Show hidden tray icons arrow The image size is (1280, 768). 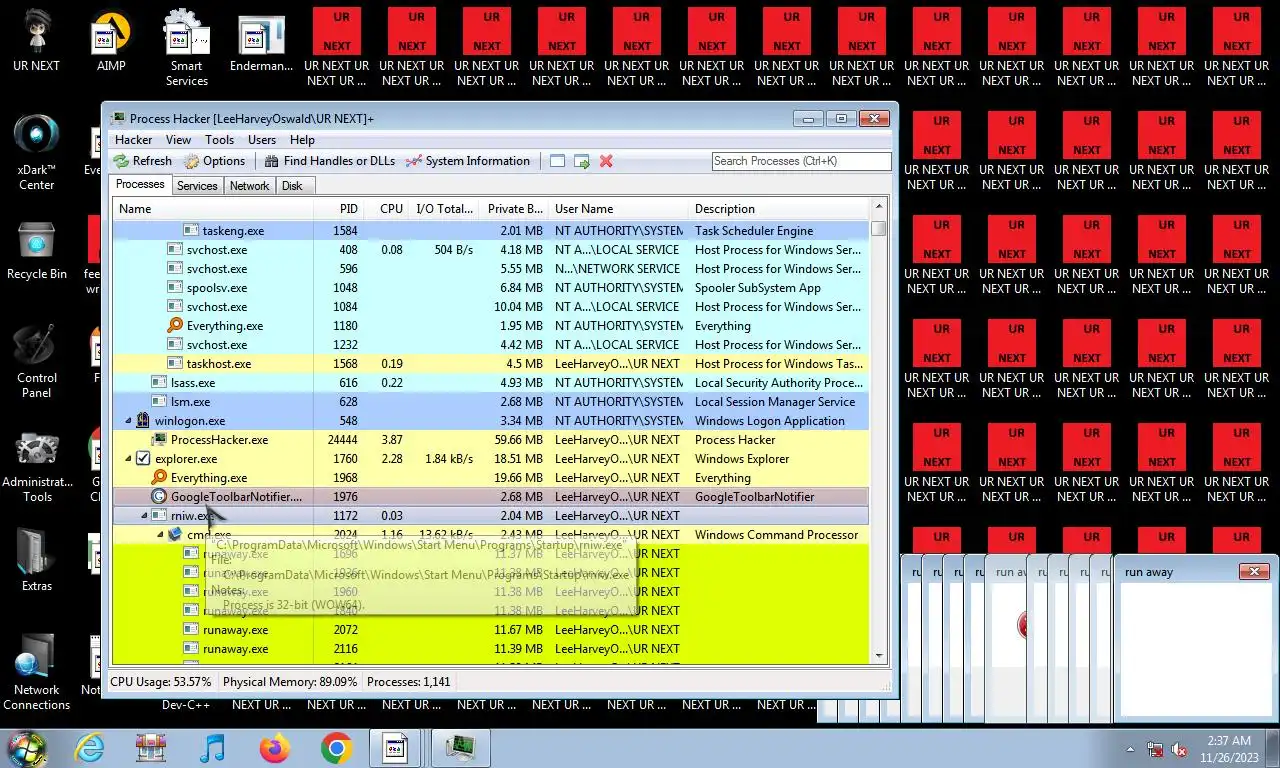pyautogui.click(x=1131, y=749)
